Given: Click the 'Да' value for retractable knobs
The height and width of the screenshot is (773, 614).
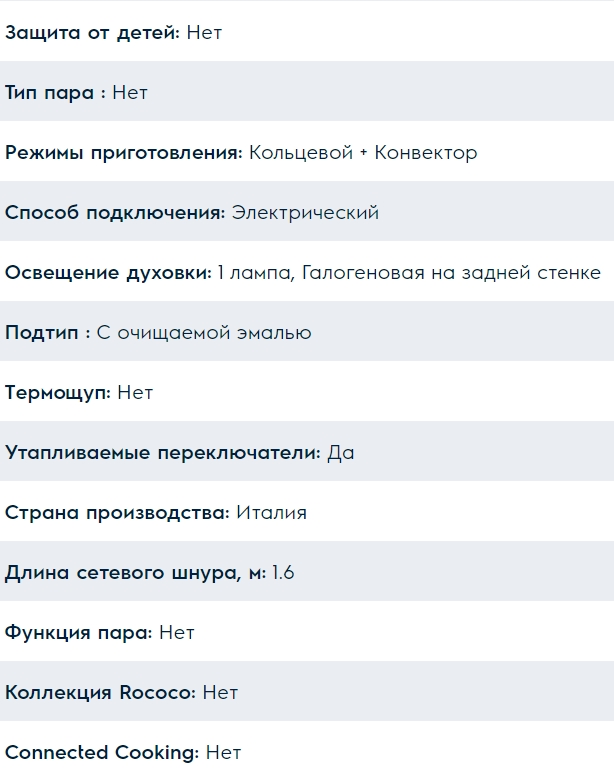Looking at the screenshot, I should [341, 452].
